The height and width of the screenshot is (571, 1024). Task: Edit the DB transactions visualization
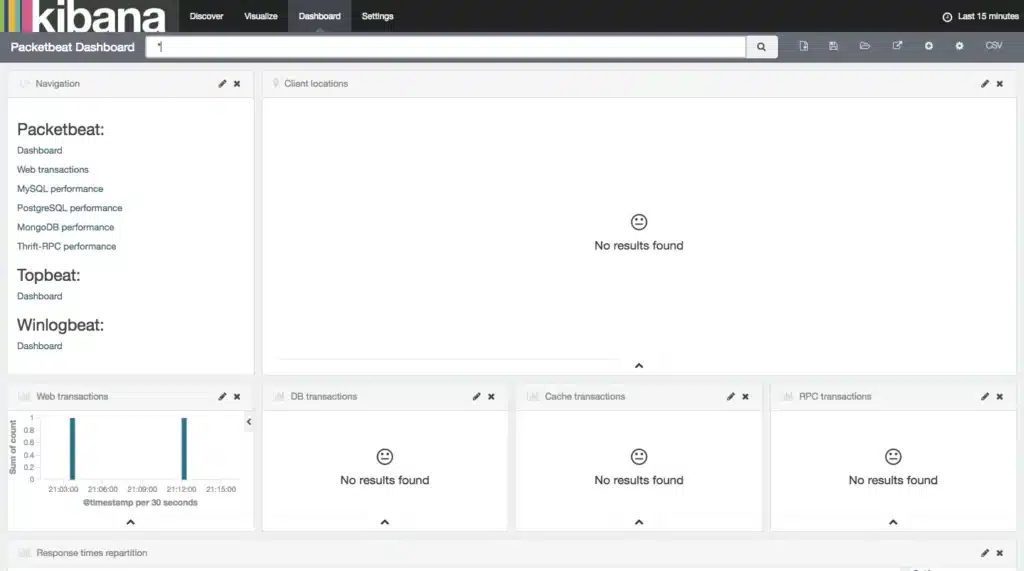coord(477,397)
